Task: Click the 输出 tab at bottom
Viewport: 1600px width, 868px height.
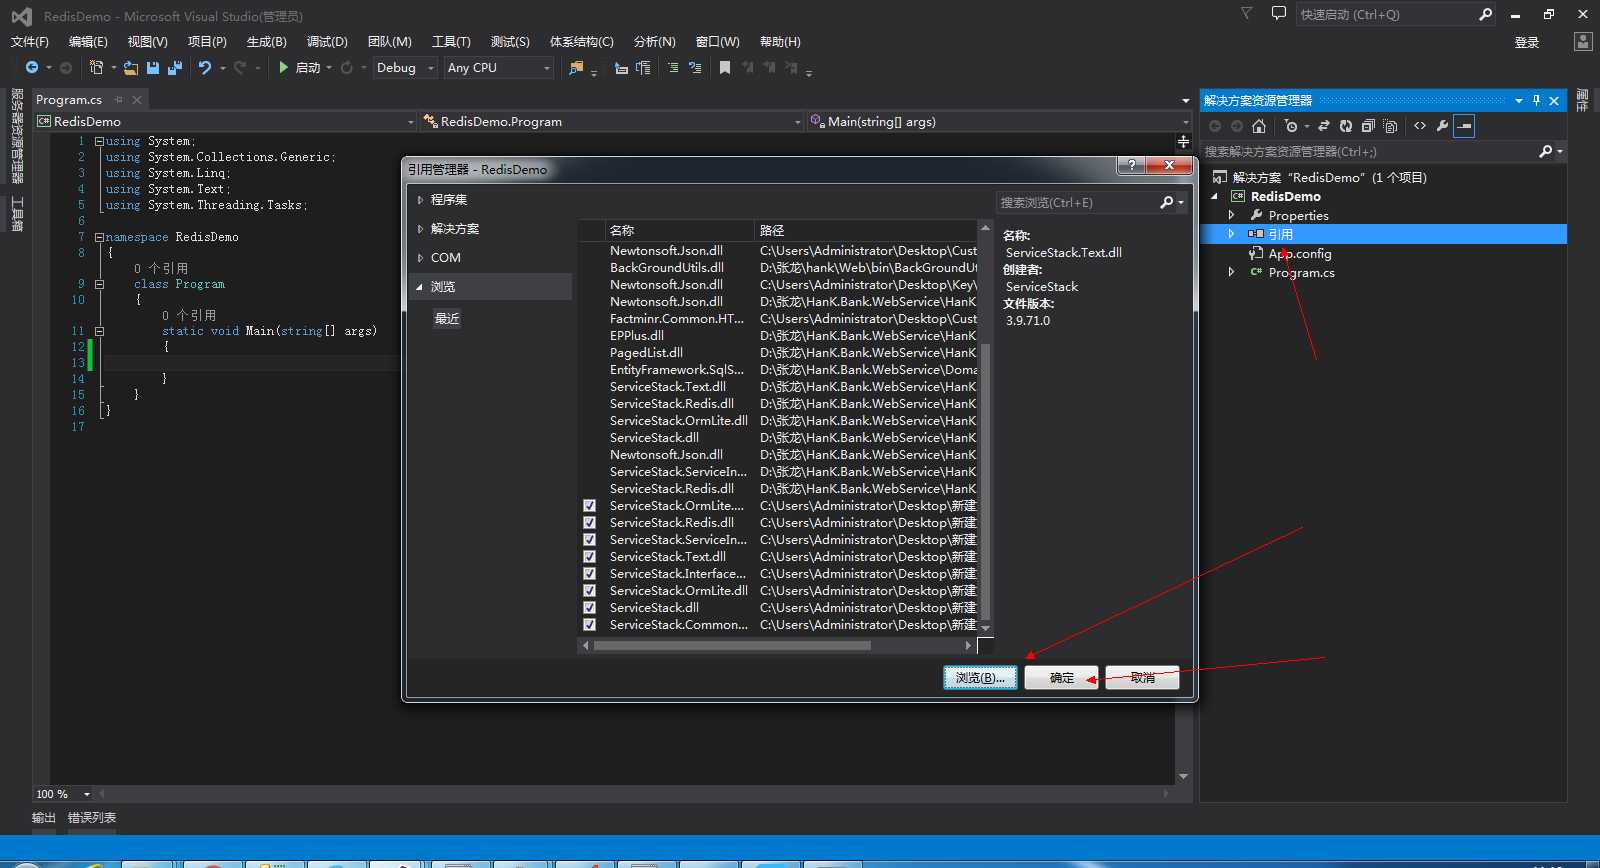Action: 44,818
